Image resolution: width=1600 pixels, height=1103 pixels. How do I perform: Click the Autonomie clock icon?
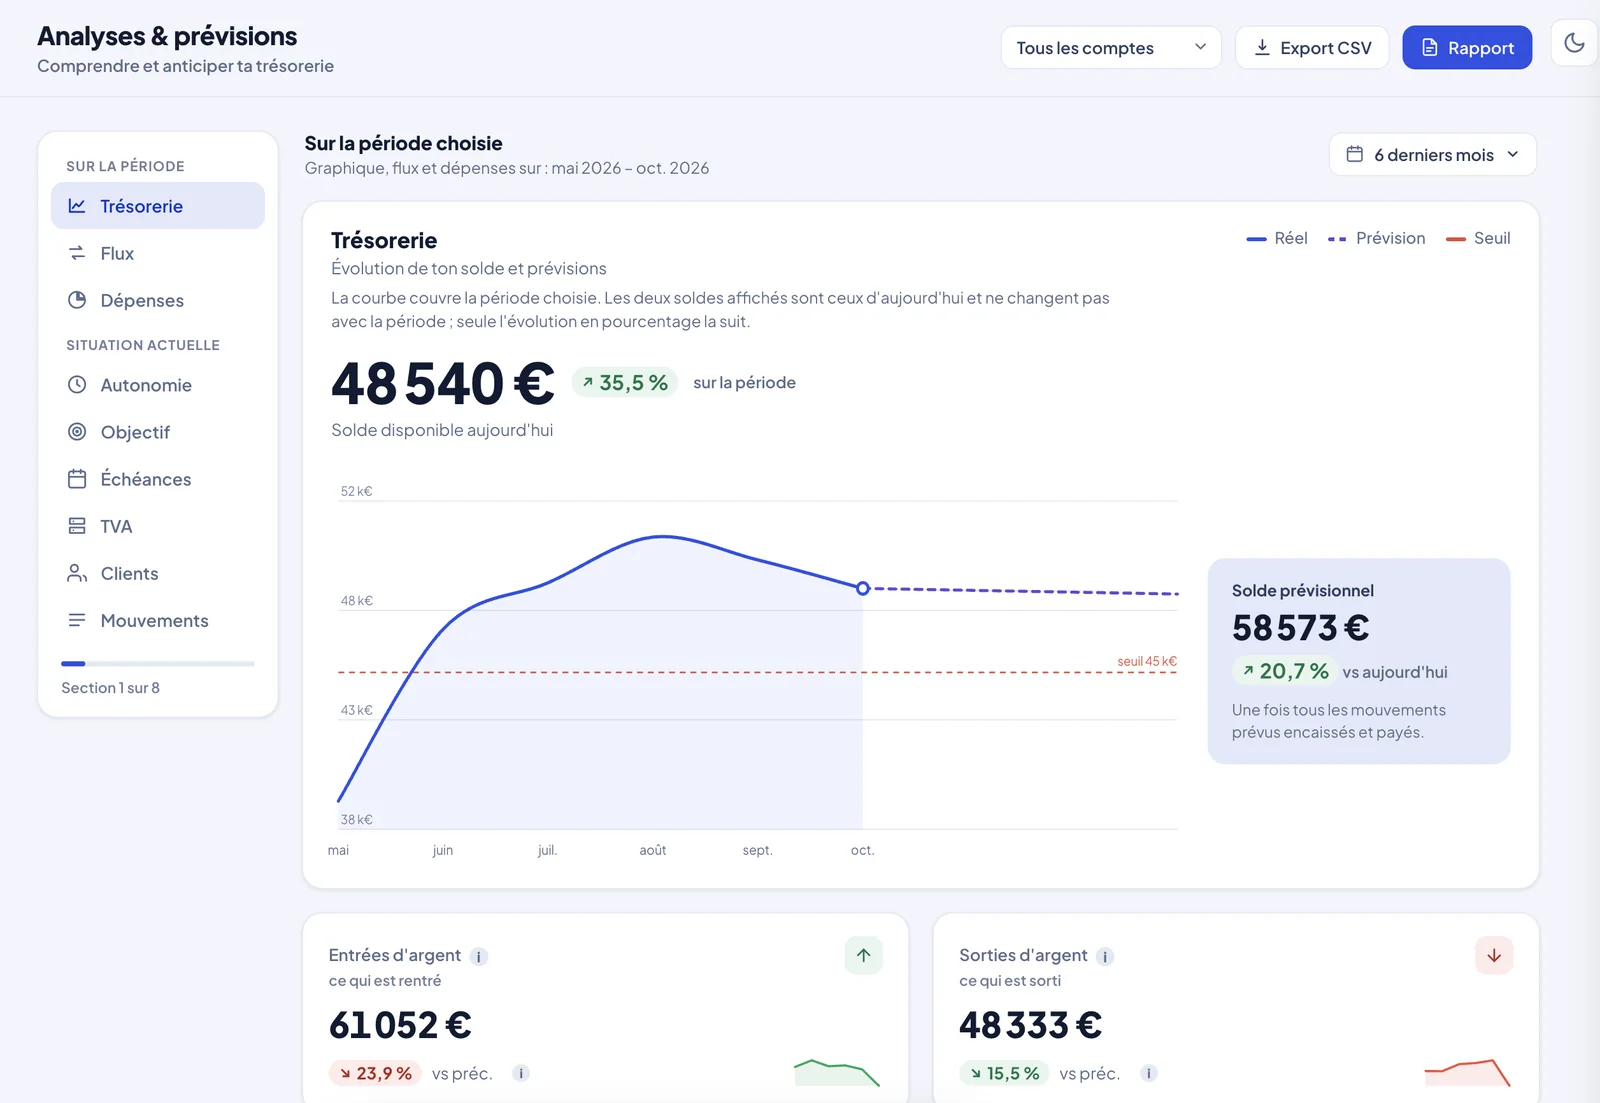[77, 385]
